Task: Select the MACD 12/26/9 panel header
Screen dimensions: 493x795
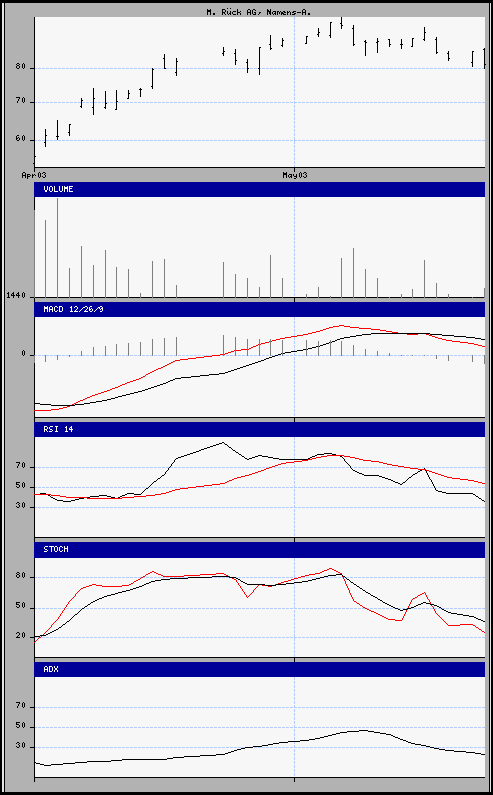Action: (259, 309)
